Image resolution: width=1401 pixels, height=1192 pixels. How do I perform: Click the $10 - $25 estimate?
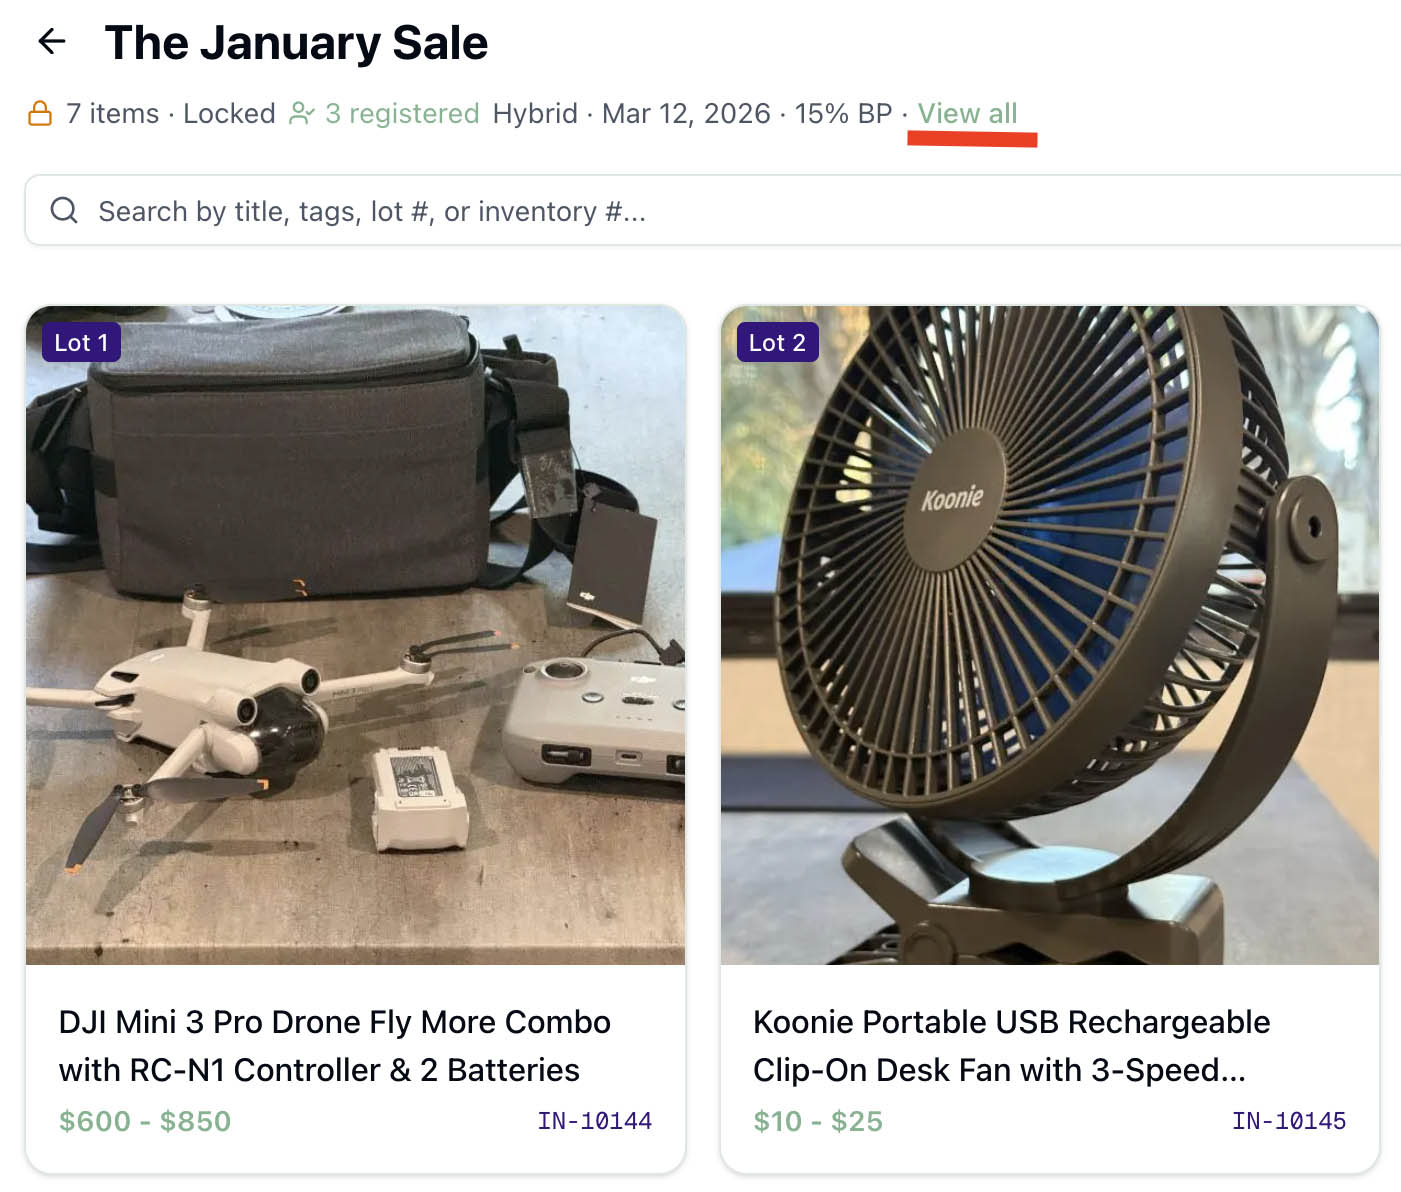(x=818, y=1121)
